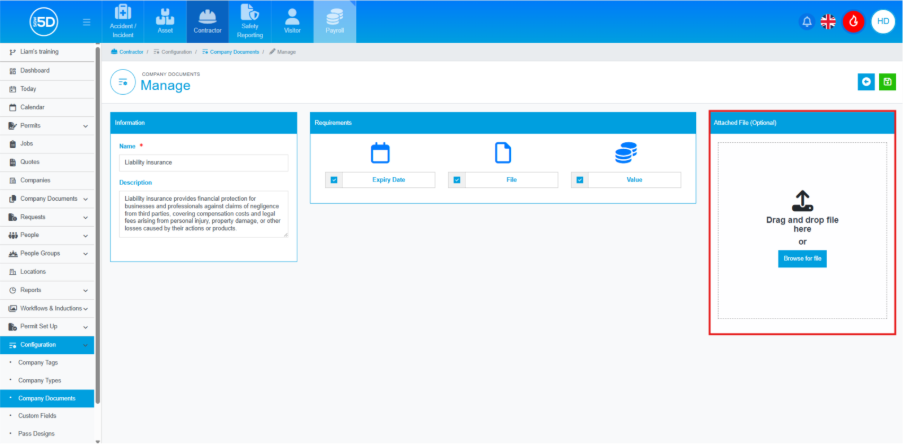Click the sidebar vertical scrollbar
The image size is (903, 444).
97,200
